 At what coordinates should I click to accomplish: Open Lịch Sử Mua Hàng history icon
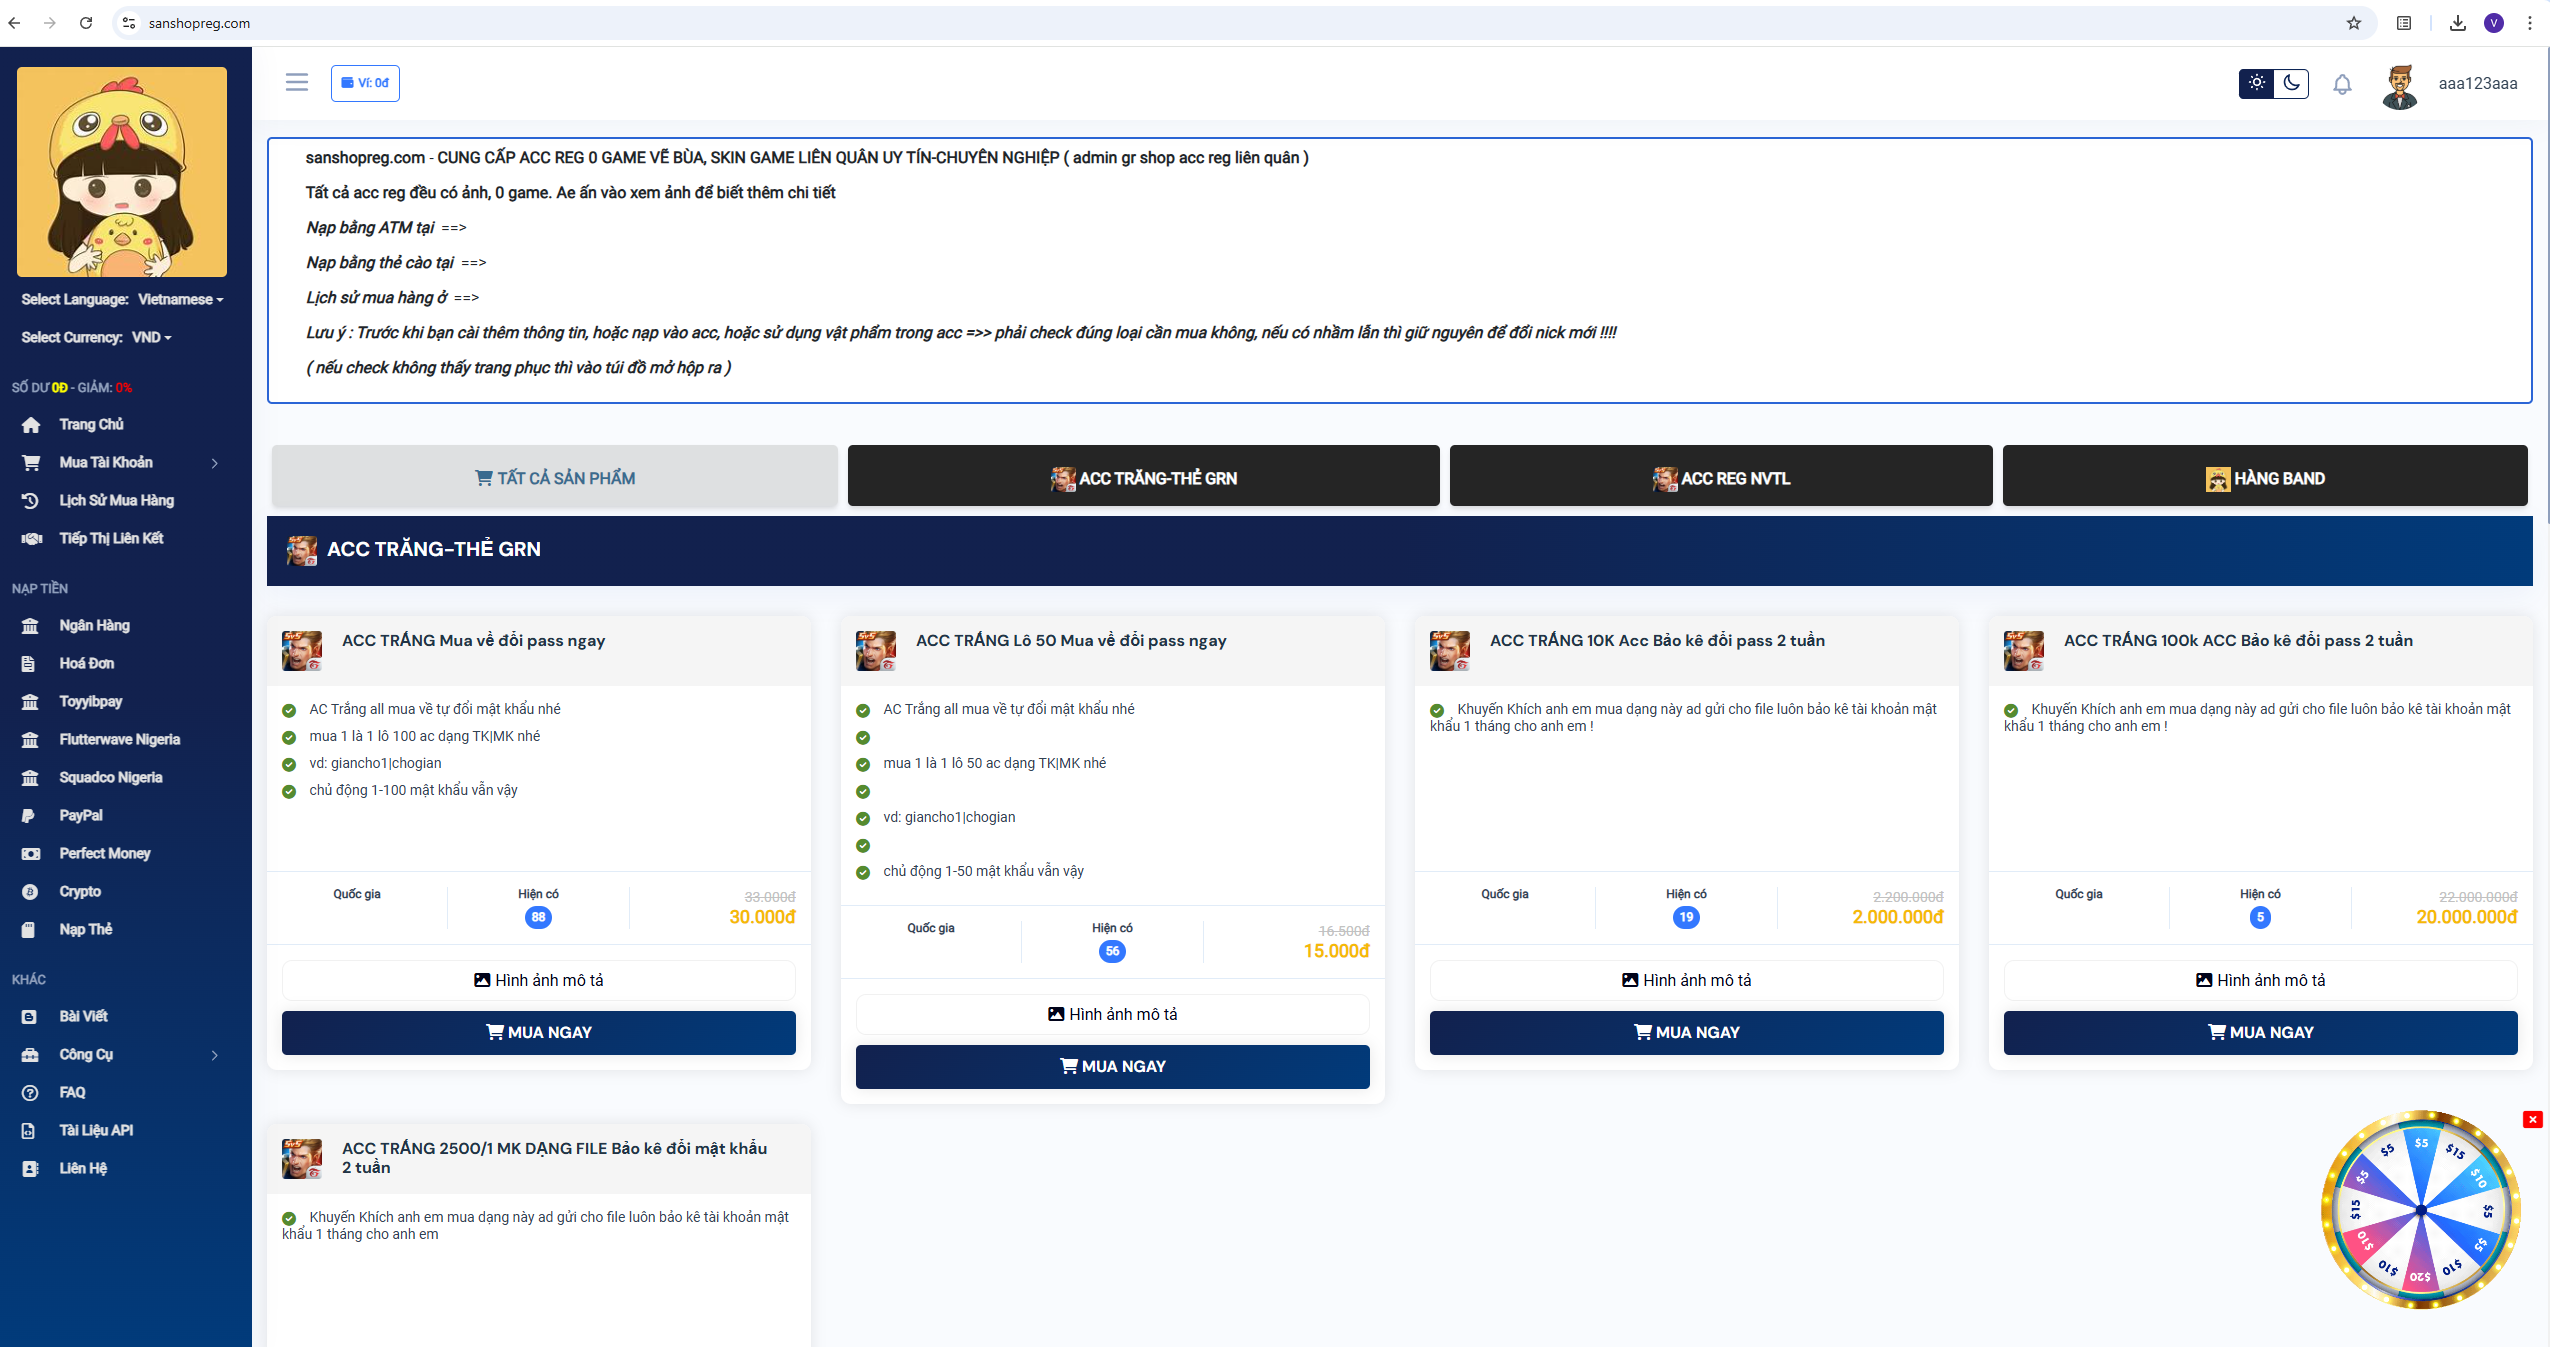[31, 501]
